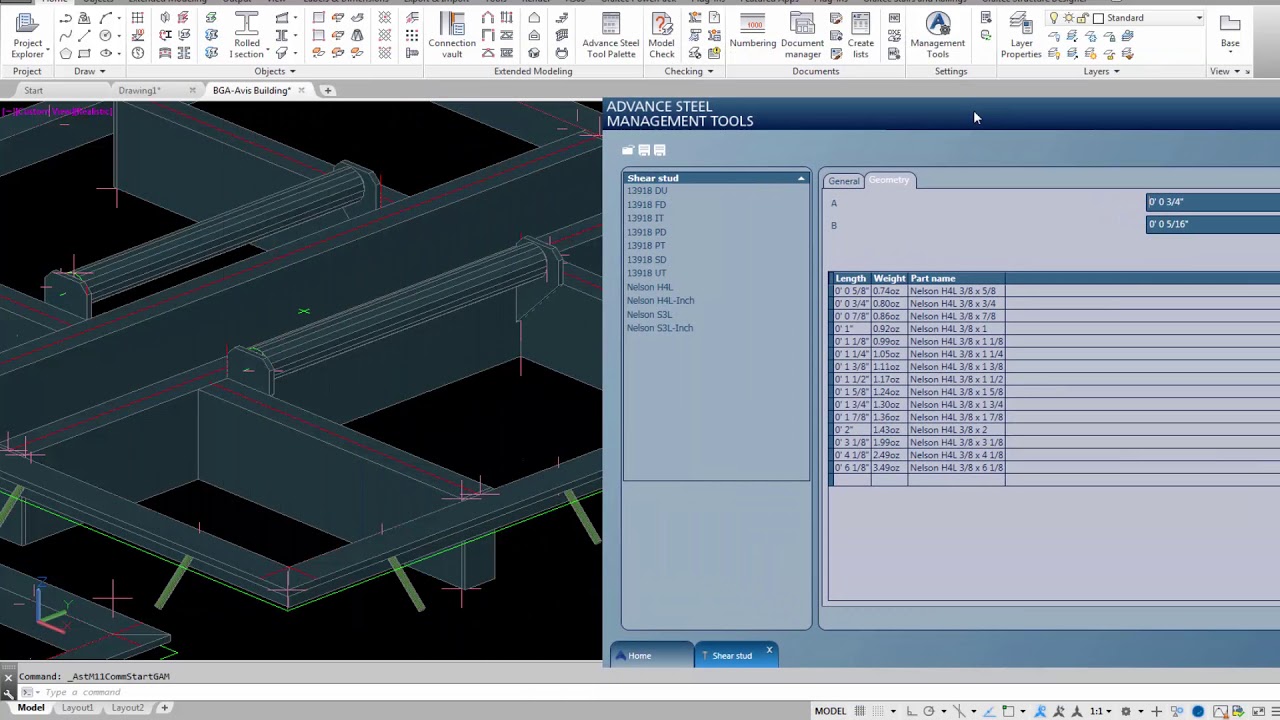Switch to the Geometry tab
This screenshot has height=720, width=1280.
[x=889, y=180]
